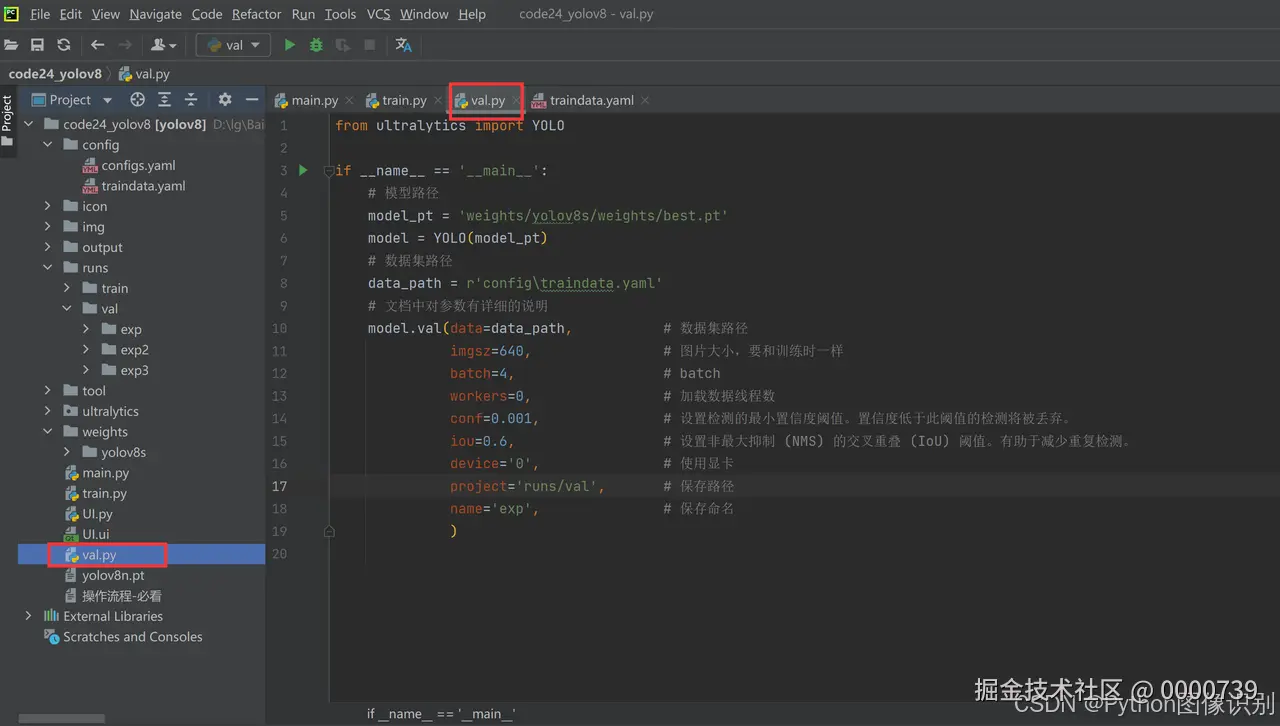Click the model_pt path string on line 5
This screenshot has height=726, width=1280.
(593, 216)
